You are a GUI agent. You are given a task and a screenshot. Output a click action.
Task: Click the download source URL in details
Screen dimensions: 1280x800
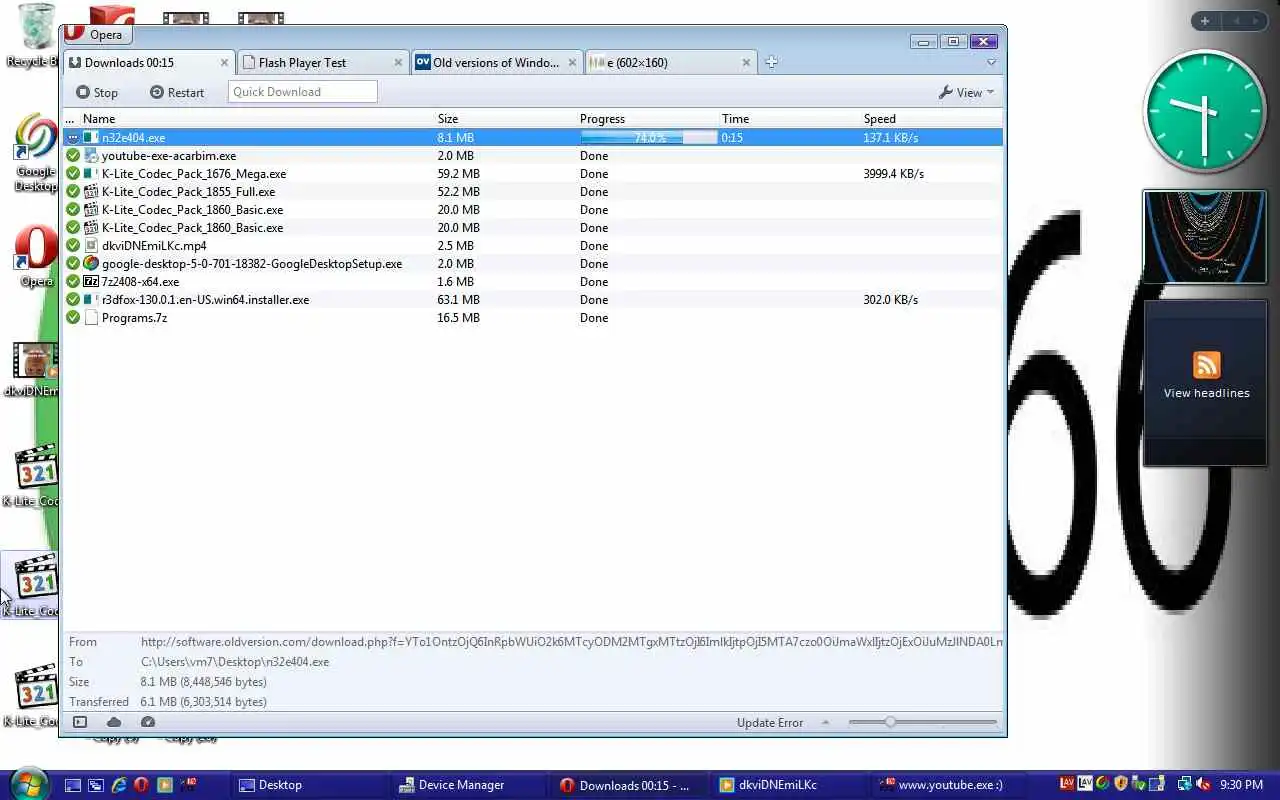pos(572,642)
